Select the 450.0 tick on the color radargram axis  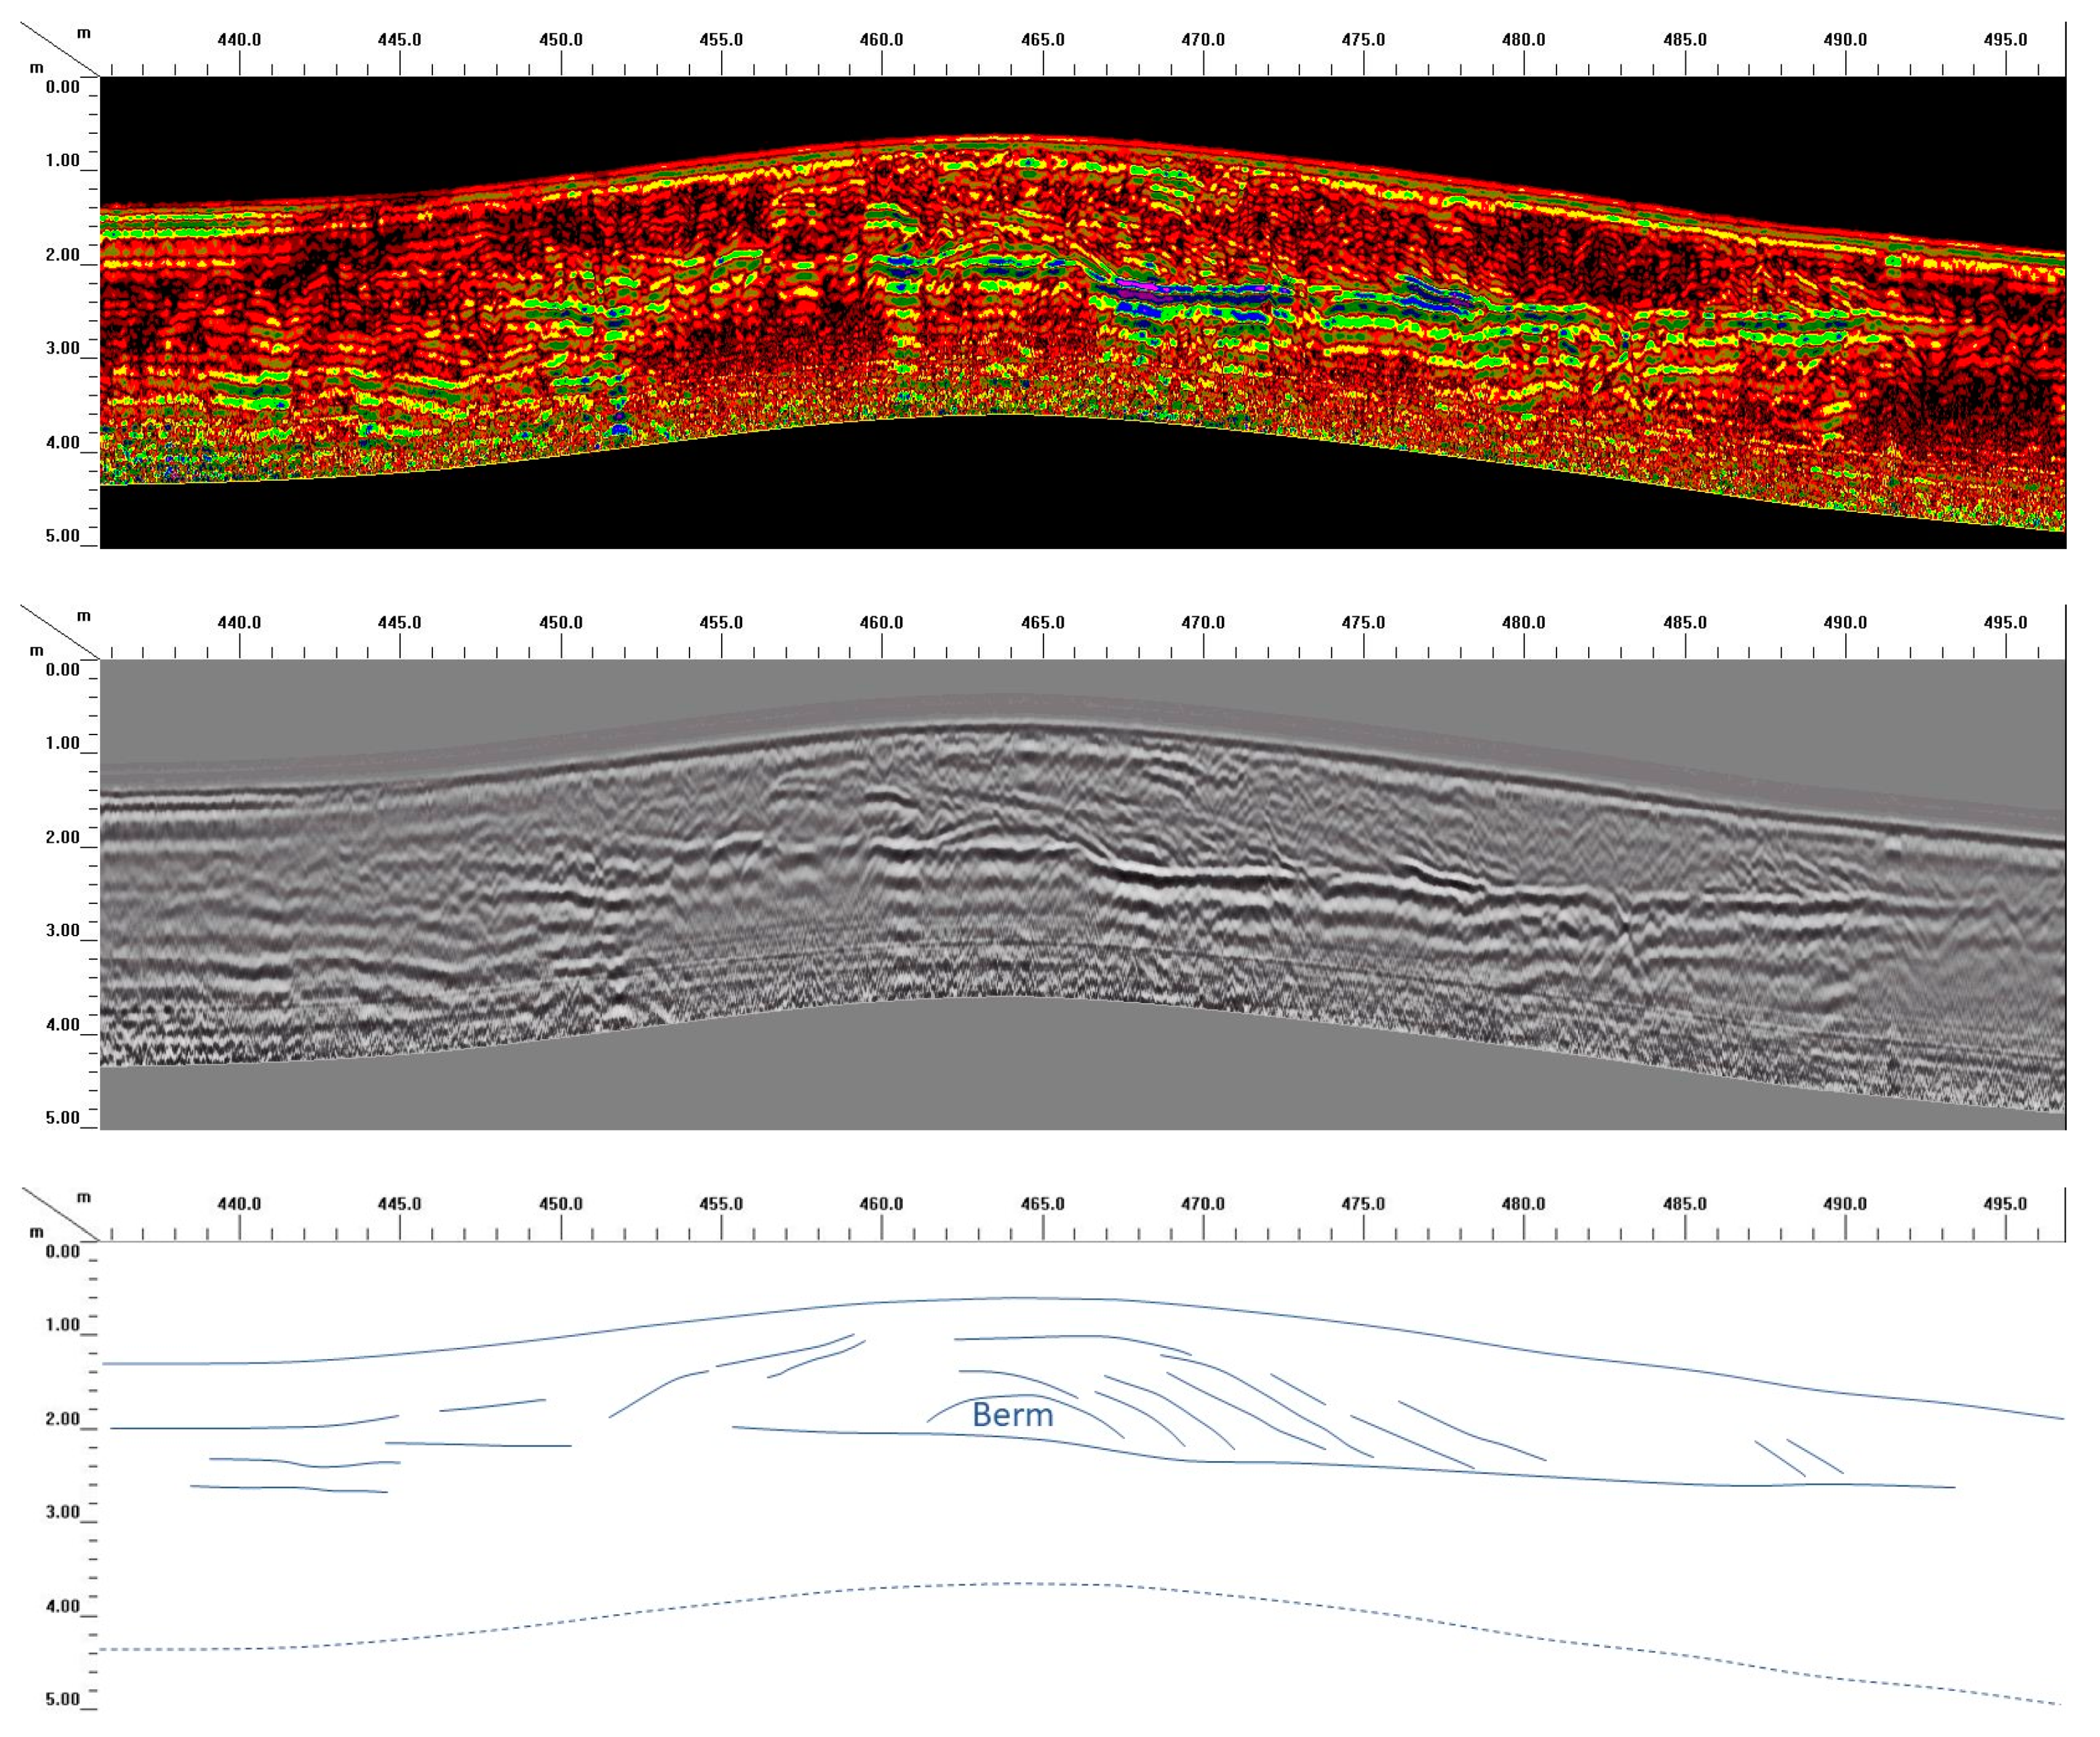coord(561,40)
